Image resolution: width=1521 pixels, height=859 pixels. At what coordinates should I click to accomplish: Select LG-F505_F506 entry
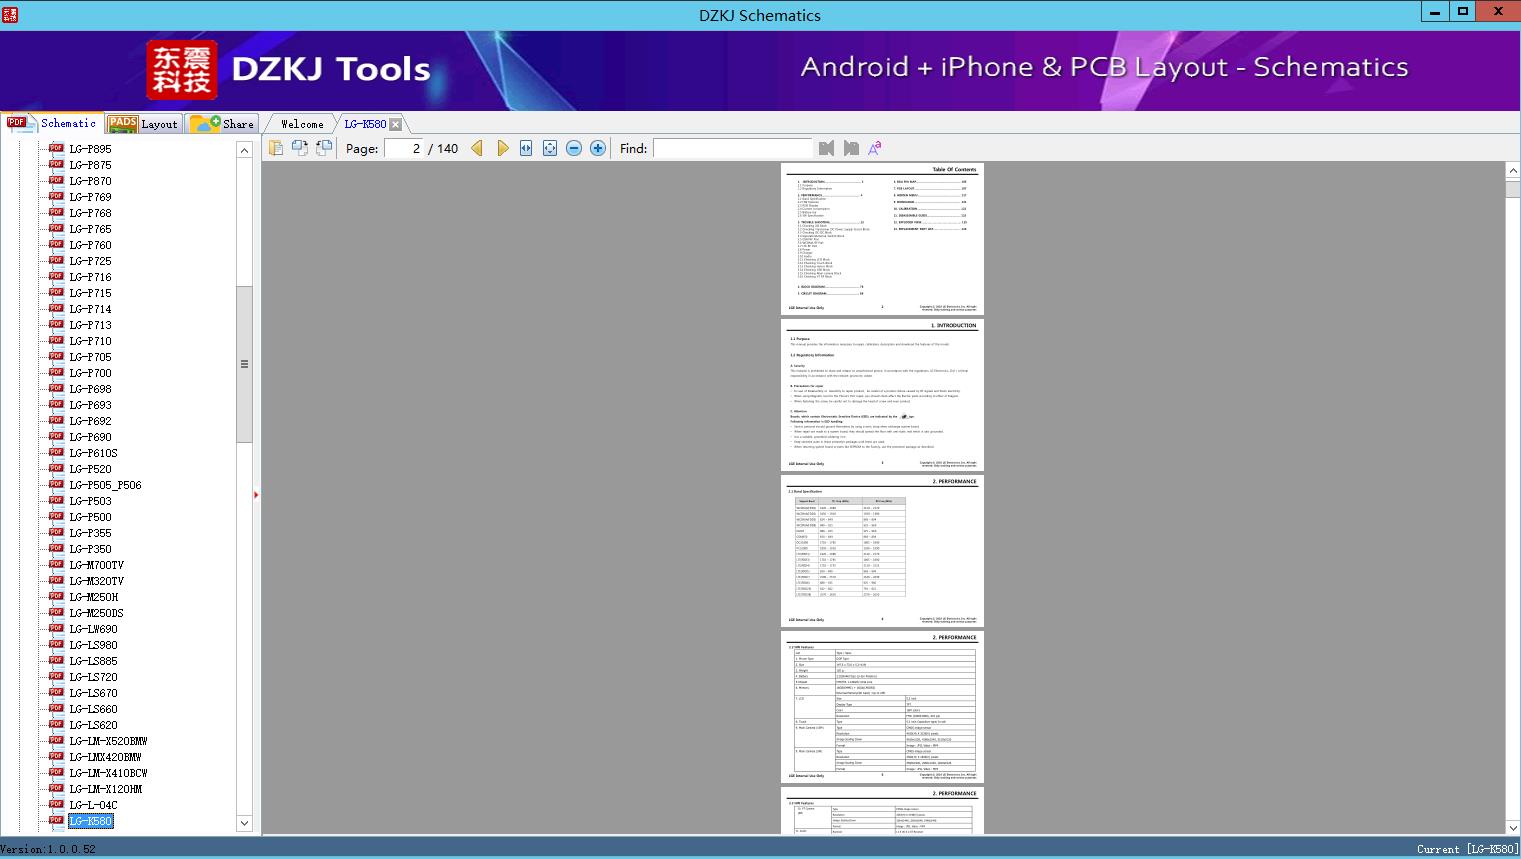105,485
